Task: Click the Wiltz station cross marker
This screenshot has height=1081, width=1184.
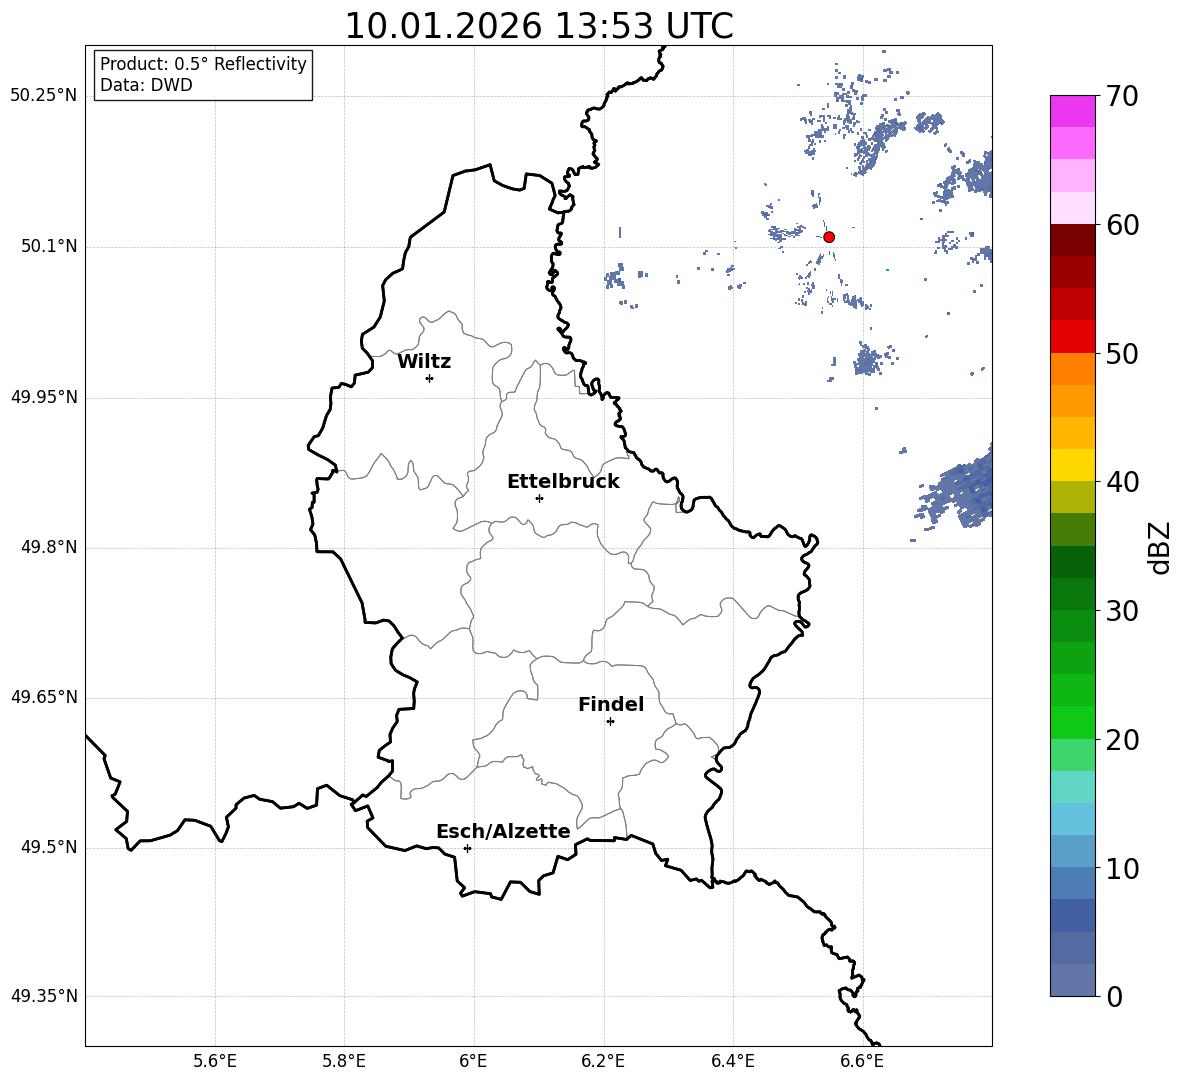Action: [430, 378]
